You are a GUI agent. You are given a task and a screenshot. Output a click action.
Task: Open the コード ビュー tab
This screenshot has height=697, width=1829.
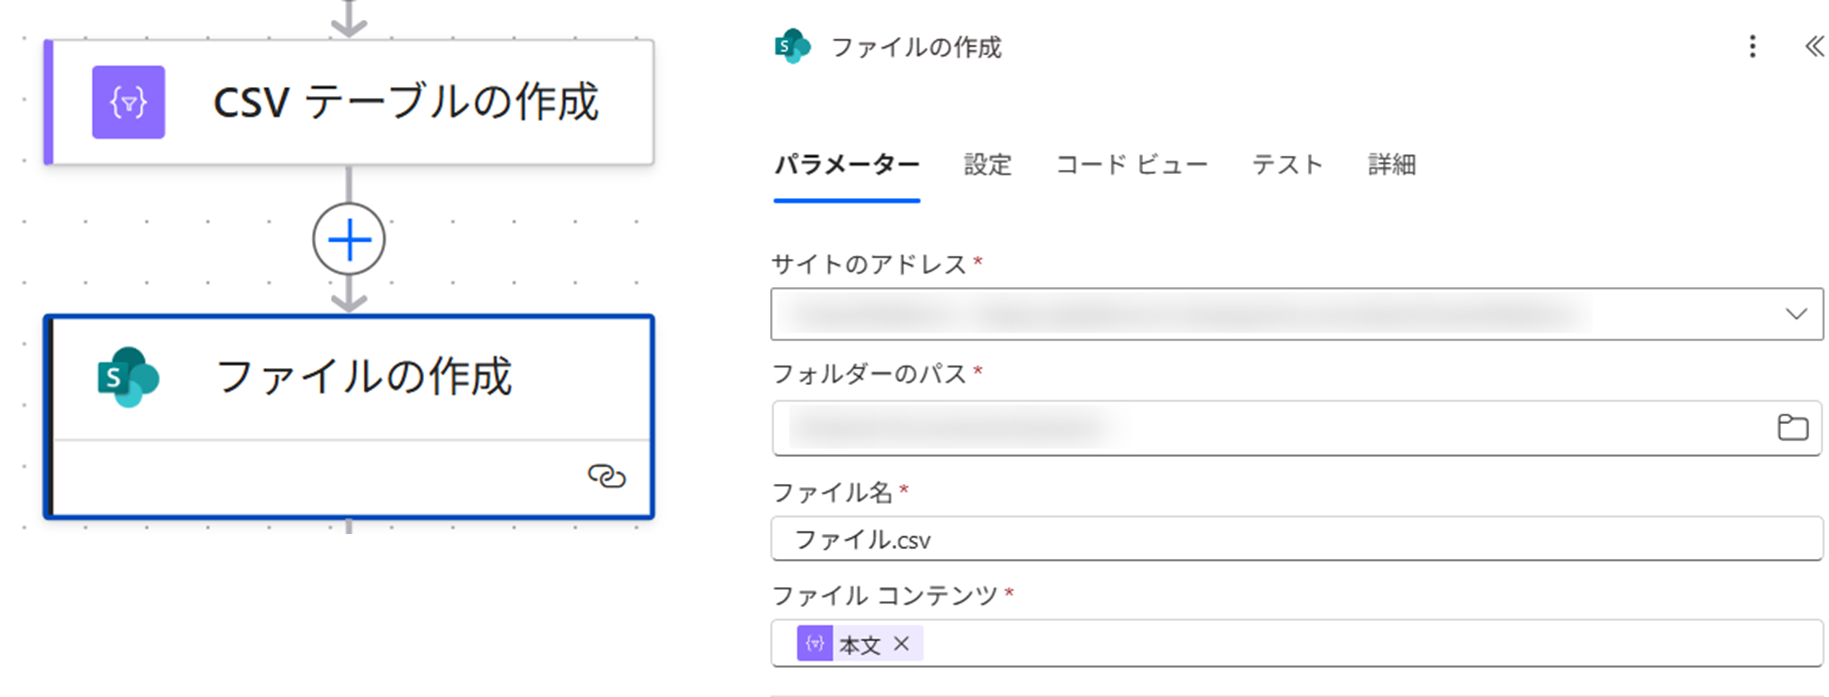coord(1131,164)
